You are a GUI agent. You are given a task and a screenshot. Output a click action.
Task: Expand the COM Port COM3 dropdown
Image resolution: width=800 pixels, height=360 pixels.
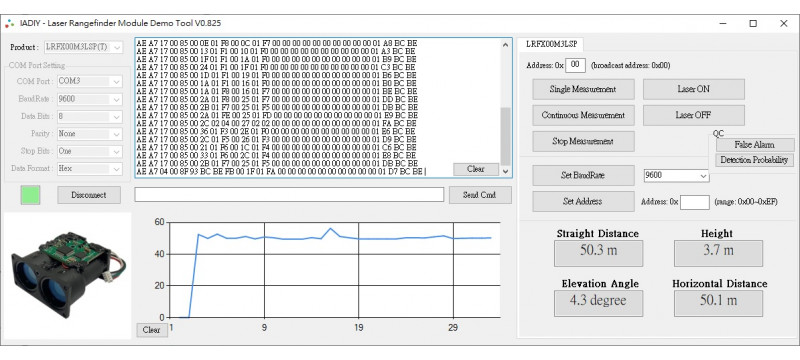coord(117,82)
